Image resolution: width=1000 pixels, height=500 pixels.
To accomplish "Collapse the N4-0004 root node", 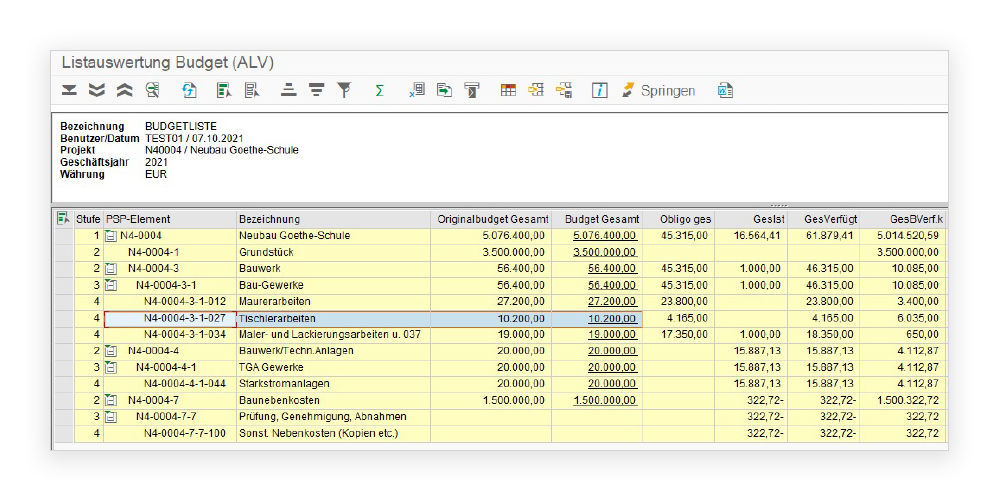I will pos(111,236).
